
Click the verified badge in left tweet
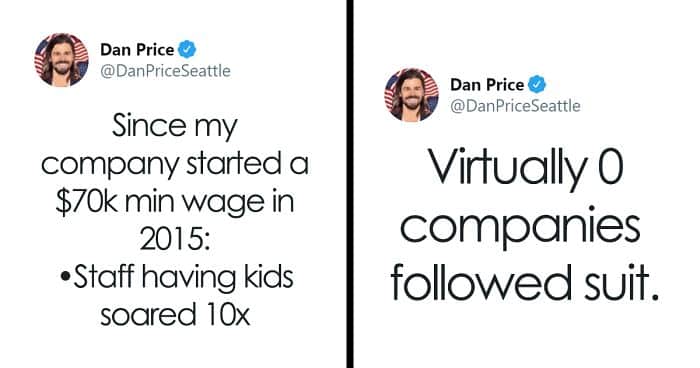coord(187,49)
